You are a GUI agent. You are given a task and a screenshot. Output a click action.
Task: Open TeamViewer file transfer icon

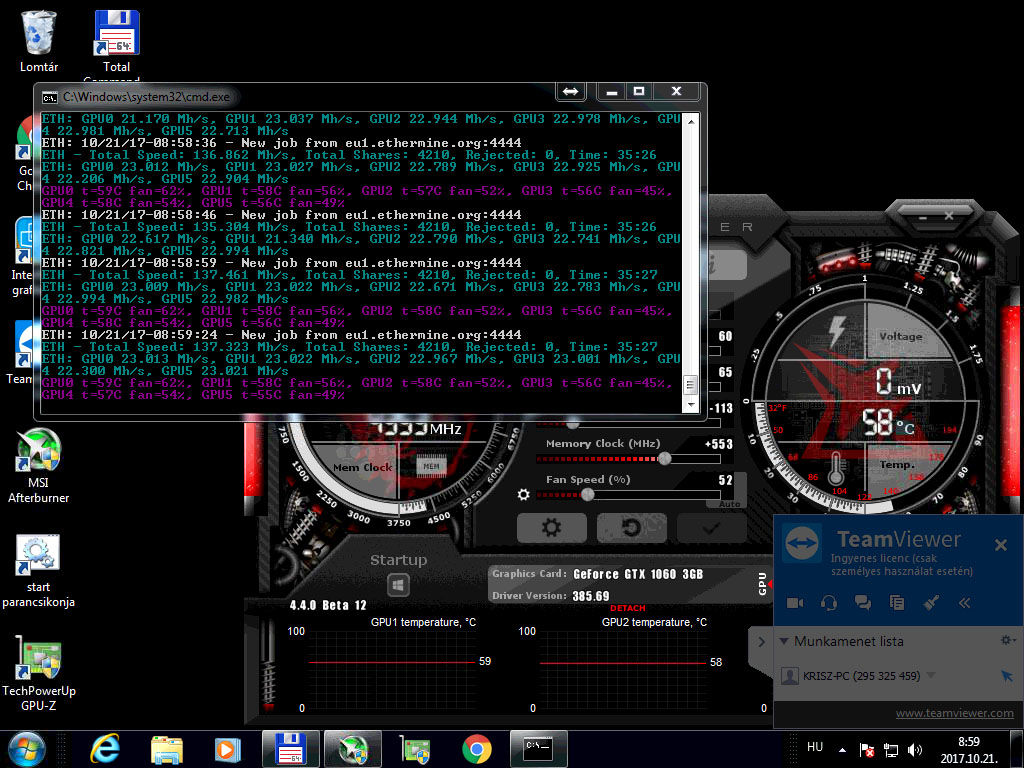coord(896,603)
